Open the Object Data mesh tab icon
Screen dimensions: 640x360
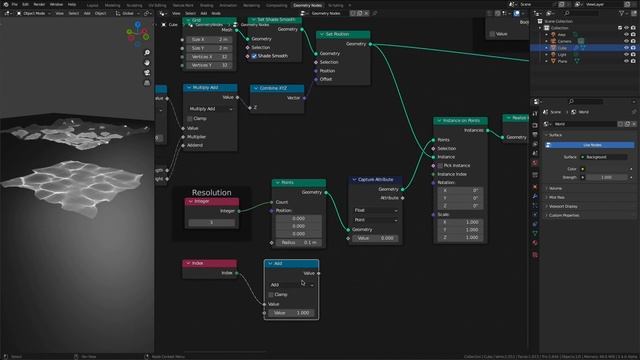point(535,233)
